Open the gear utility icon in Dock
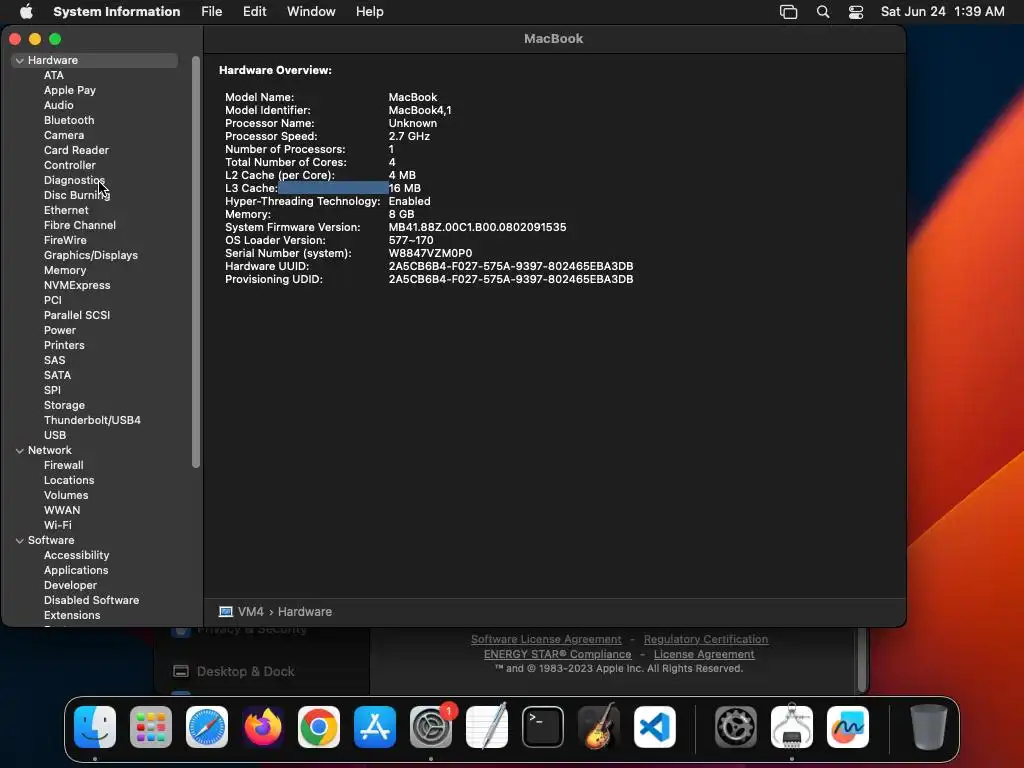Image resolution: width=1024 pixels, height=768 pixels. [x=736, y=727]
